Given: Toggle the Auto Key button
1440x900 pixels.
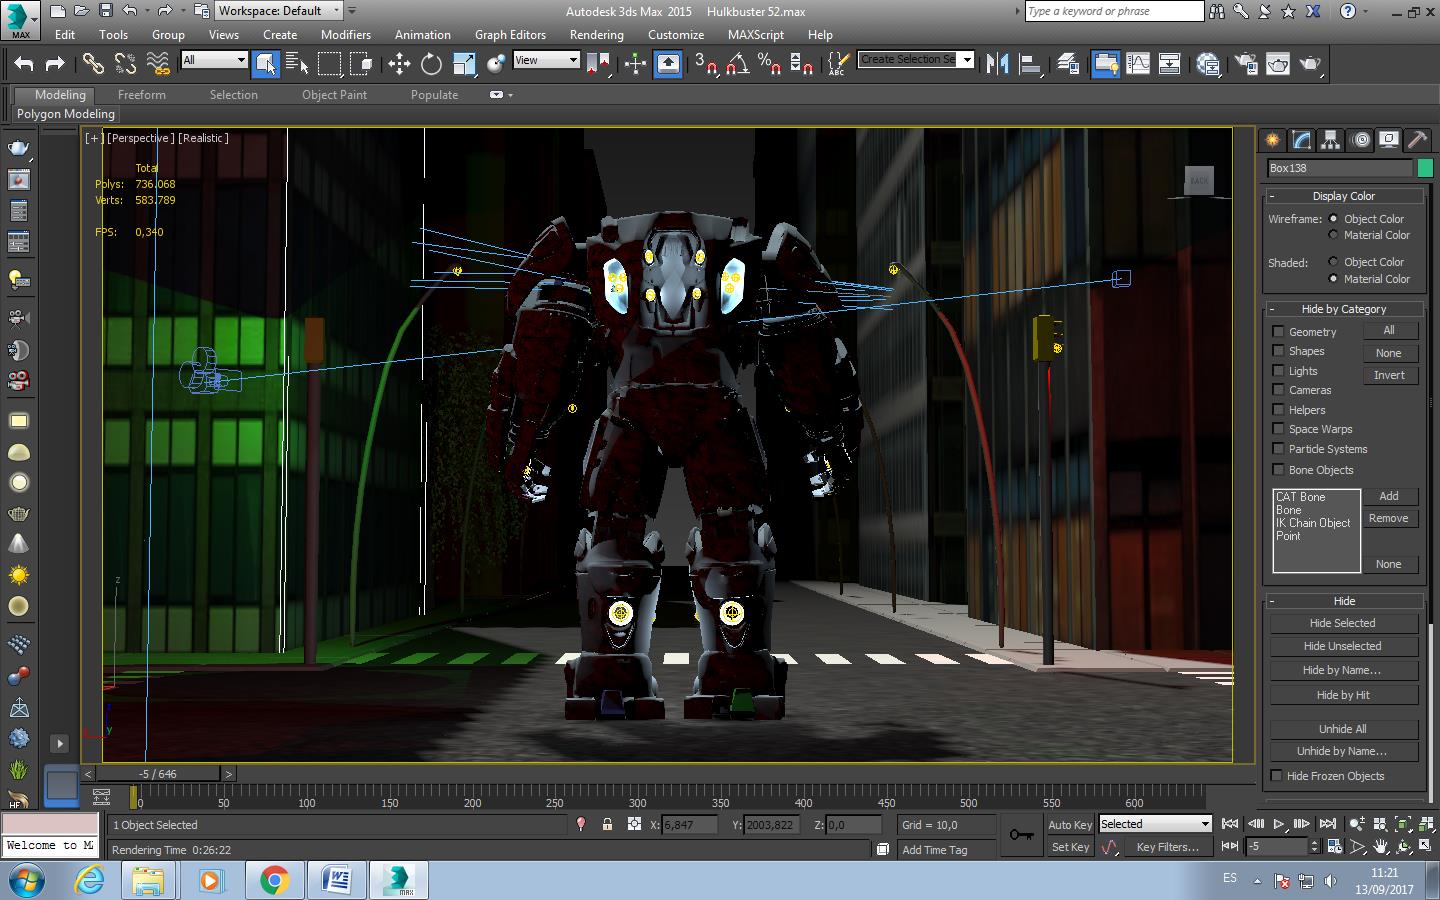Looking at the screenshot, I should 1069,825.
